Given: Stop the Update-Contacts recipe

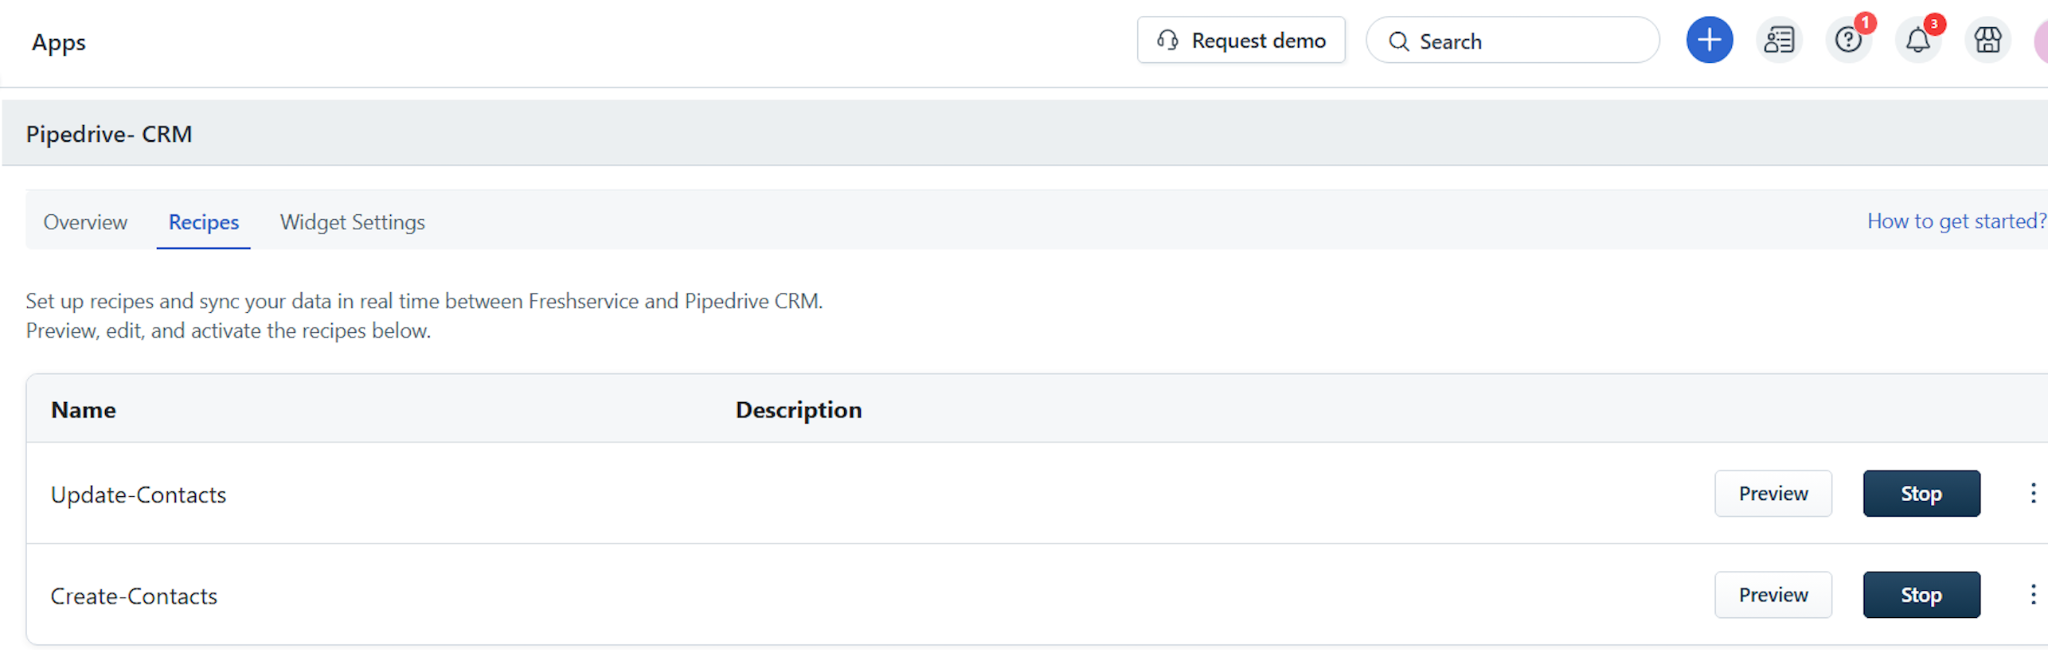Looking at the screenshot, I should click(1921, 494).
